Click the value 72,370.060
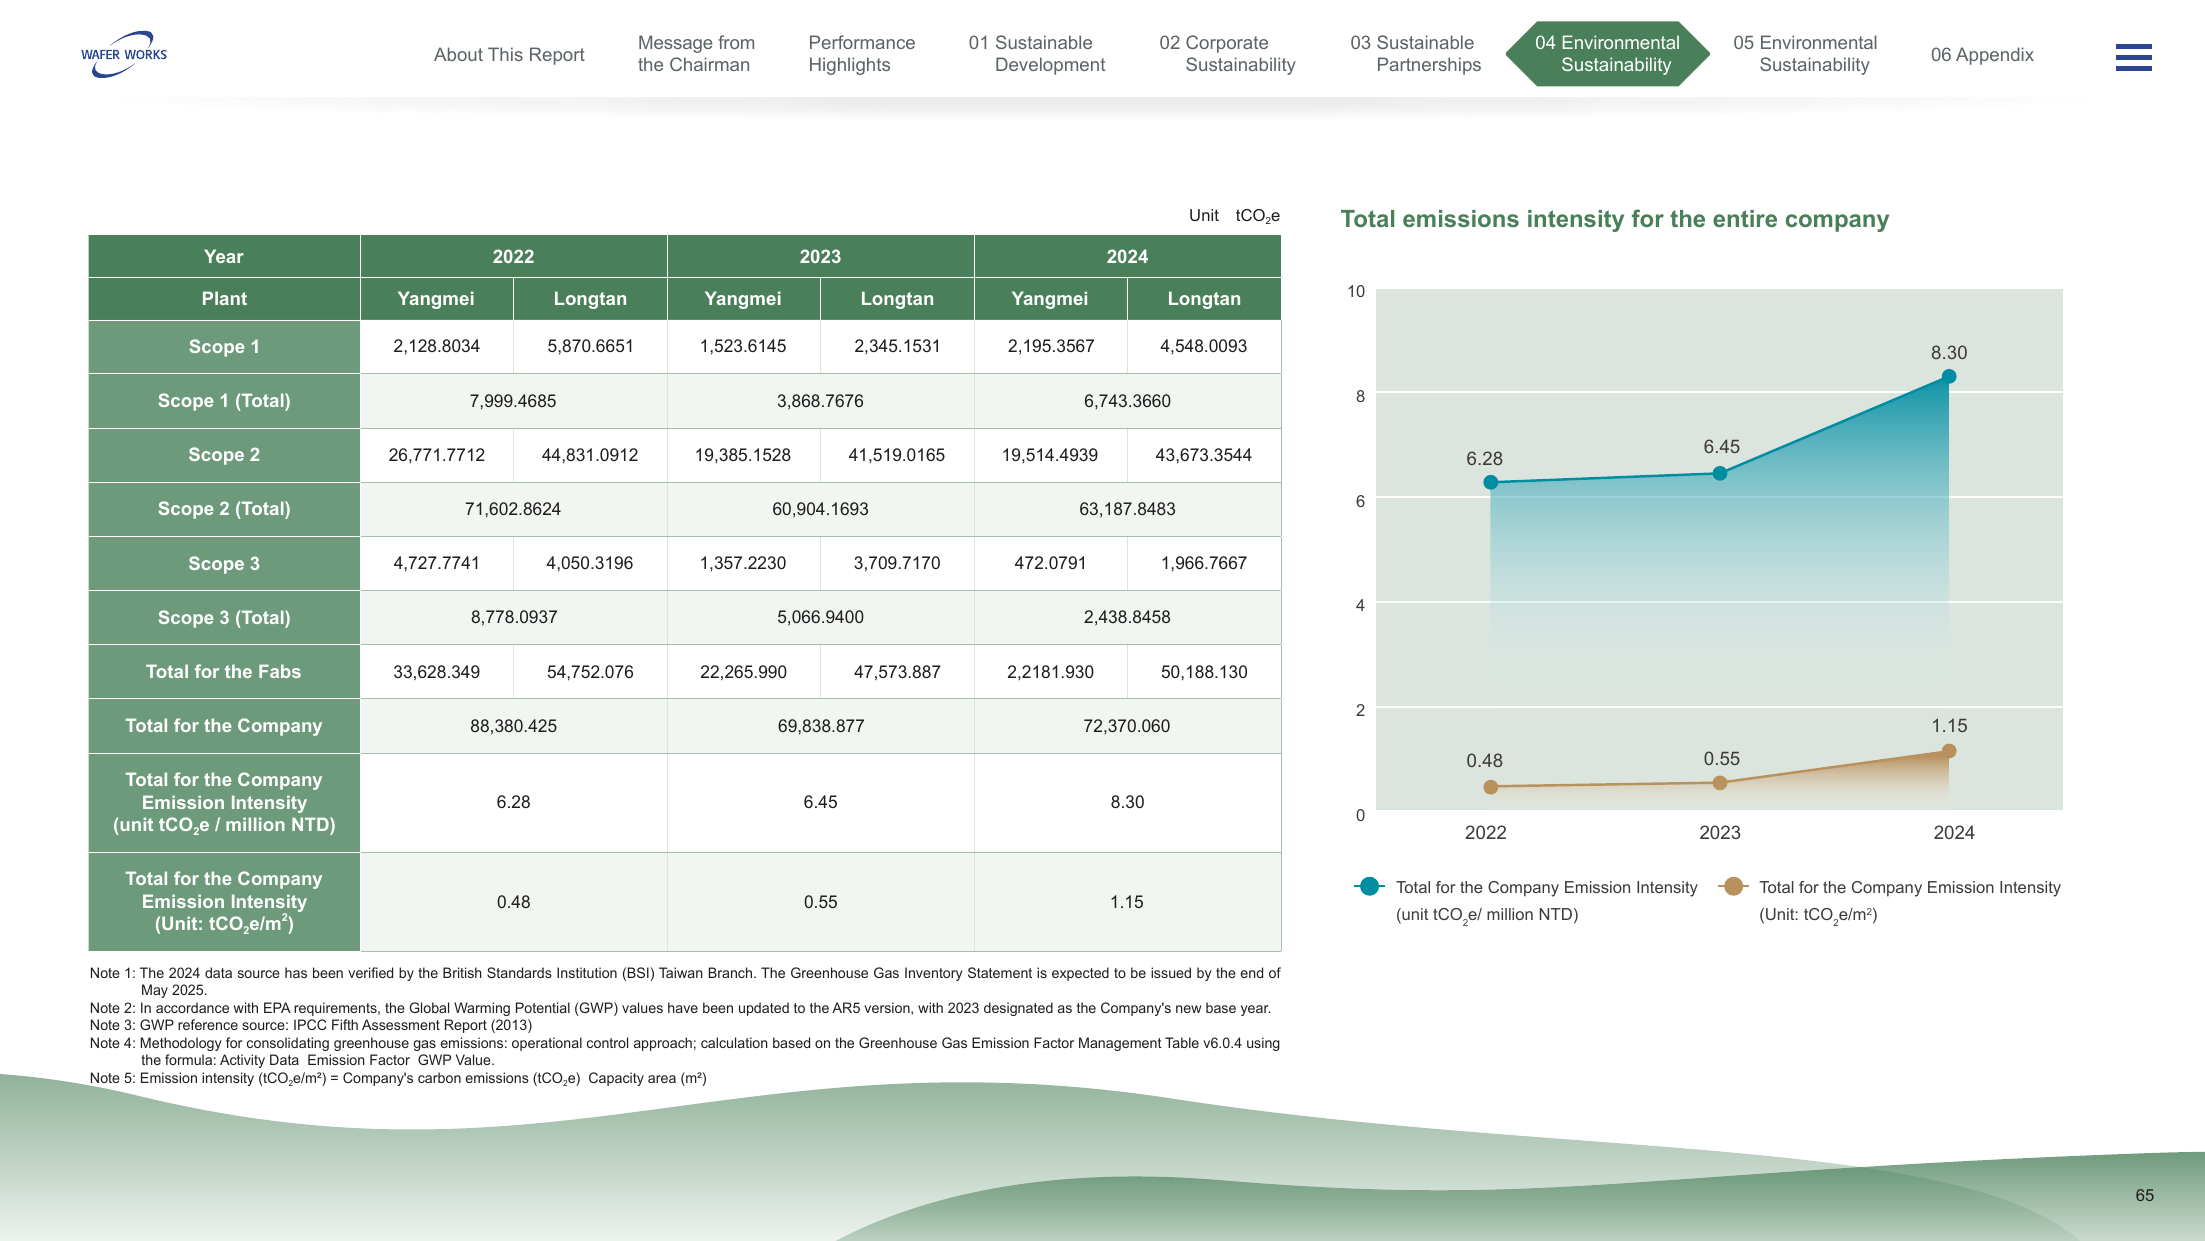 coord(1127,726)
